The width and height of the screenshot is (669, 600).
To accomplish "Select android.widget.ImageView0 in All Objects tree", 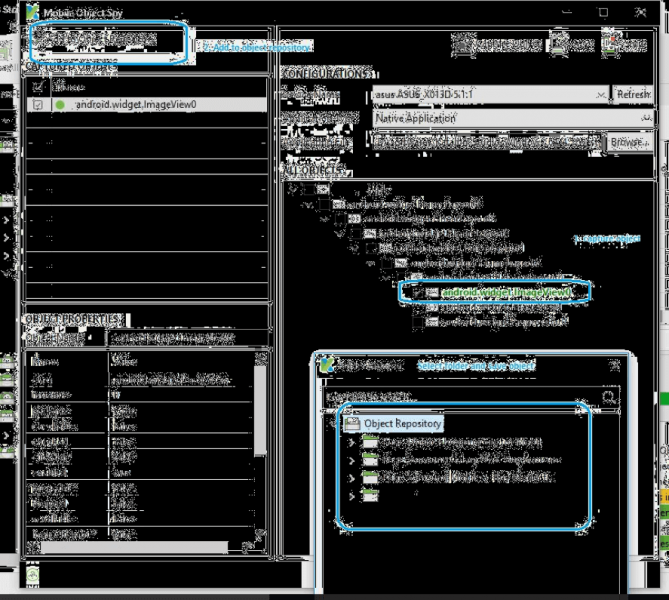I will (x=505, y=293).
